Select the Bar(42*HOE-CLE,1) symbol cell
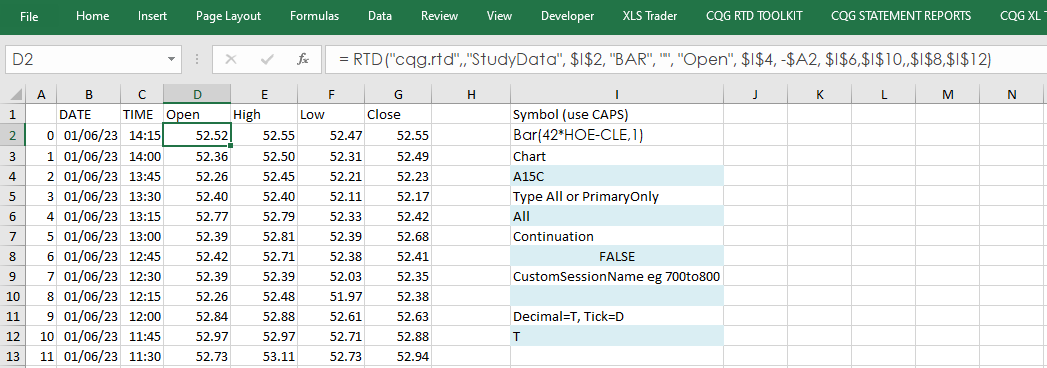1047x368 pixels. pyautogui.click(x=616, y=136)
